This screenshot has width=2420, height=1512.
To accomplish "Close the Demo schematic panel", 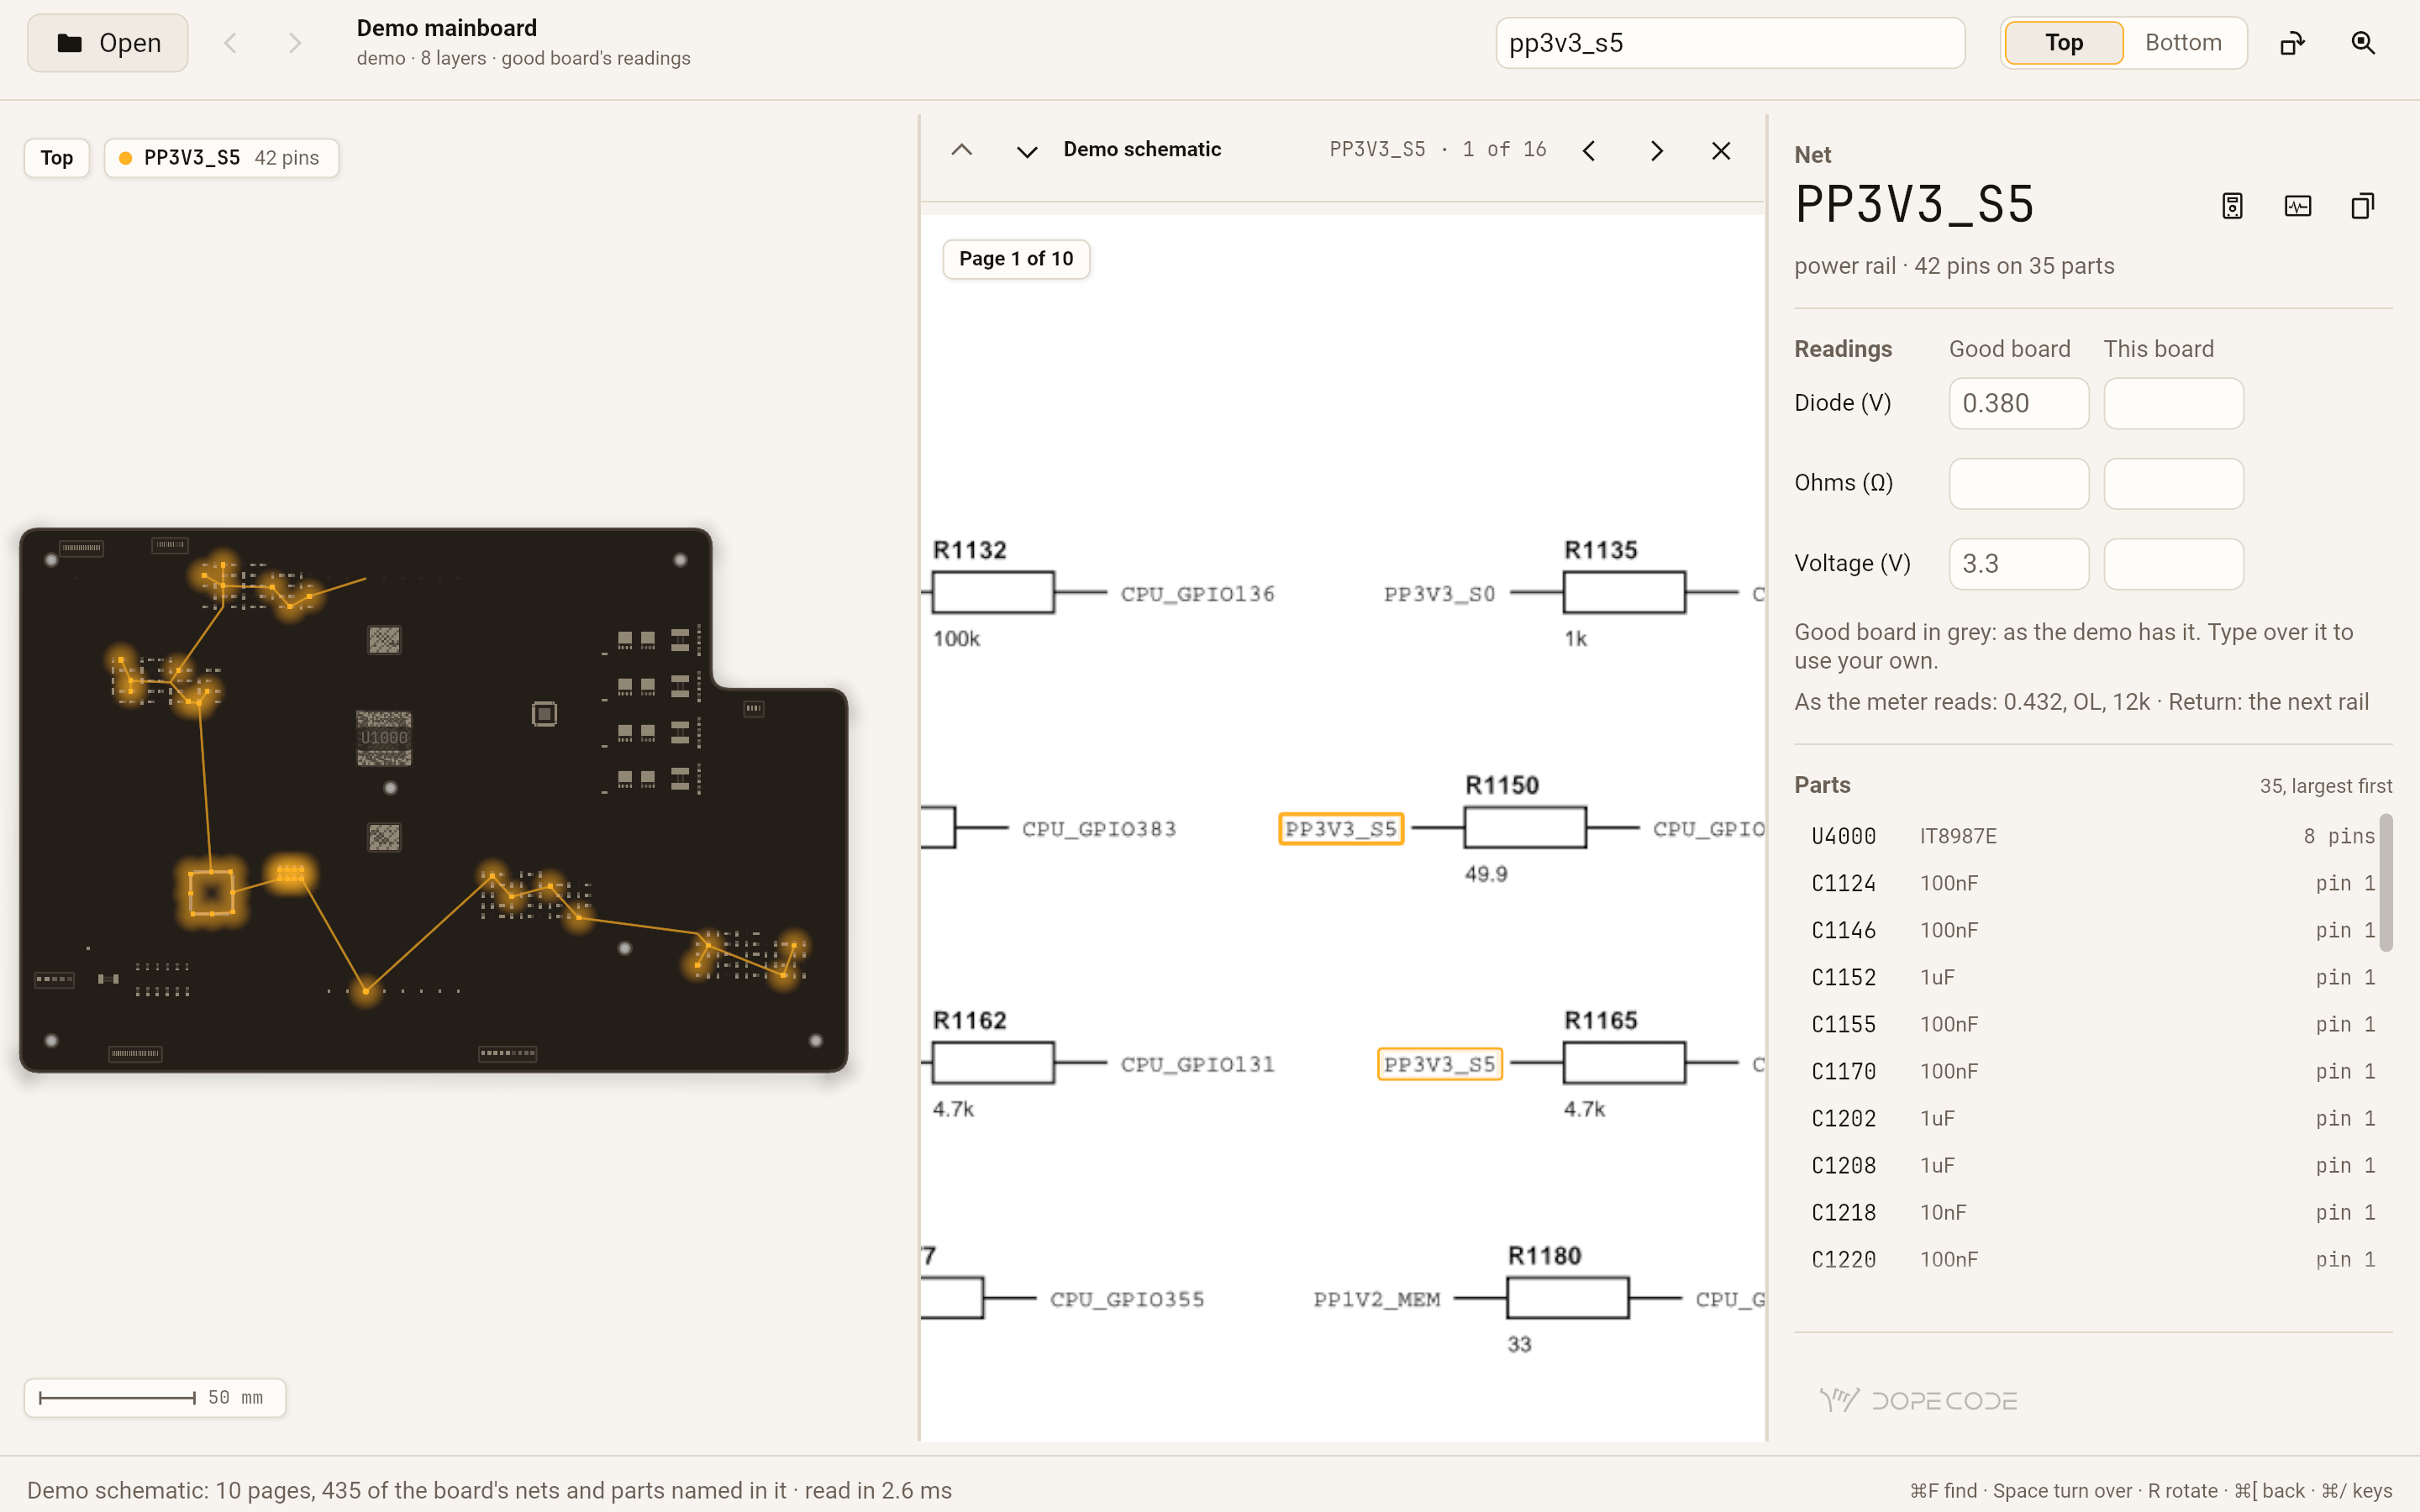I will (1721, 150).
